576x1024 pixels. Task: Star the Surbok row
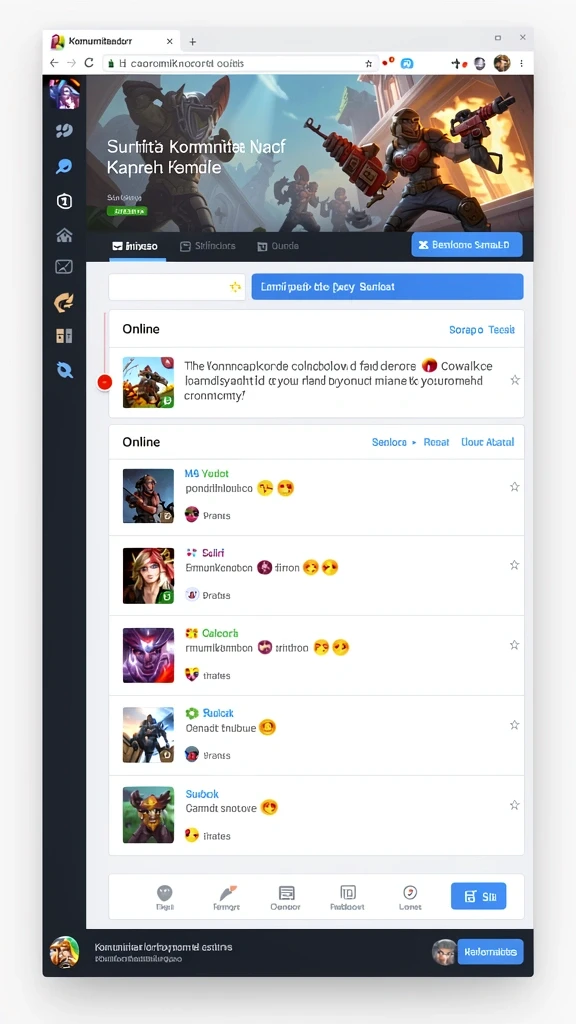[515, 805]
